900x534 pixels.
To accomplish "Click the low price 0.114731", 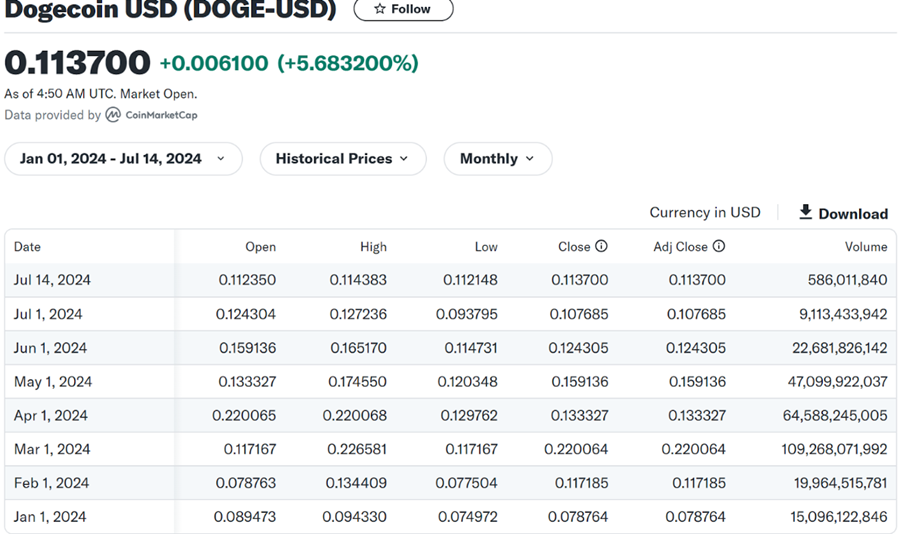I will (x=471, y=348).
